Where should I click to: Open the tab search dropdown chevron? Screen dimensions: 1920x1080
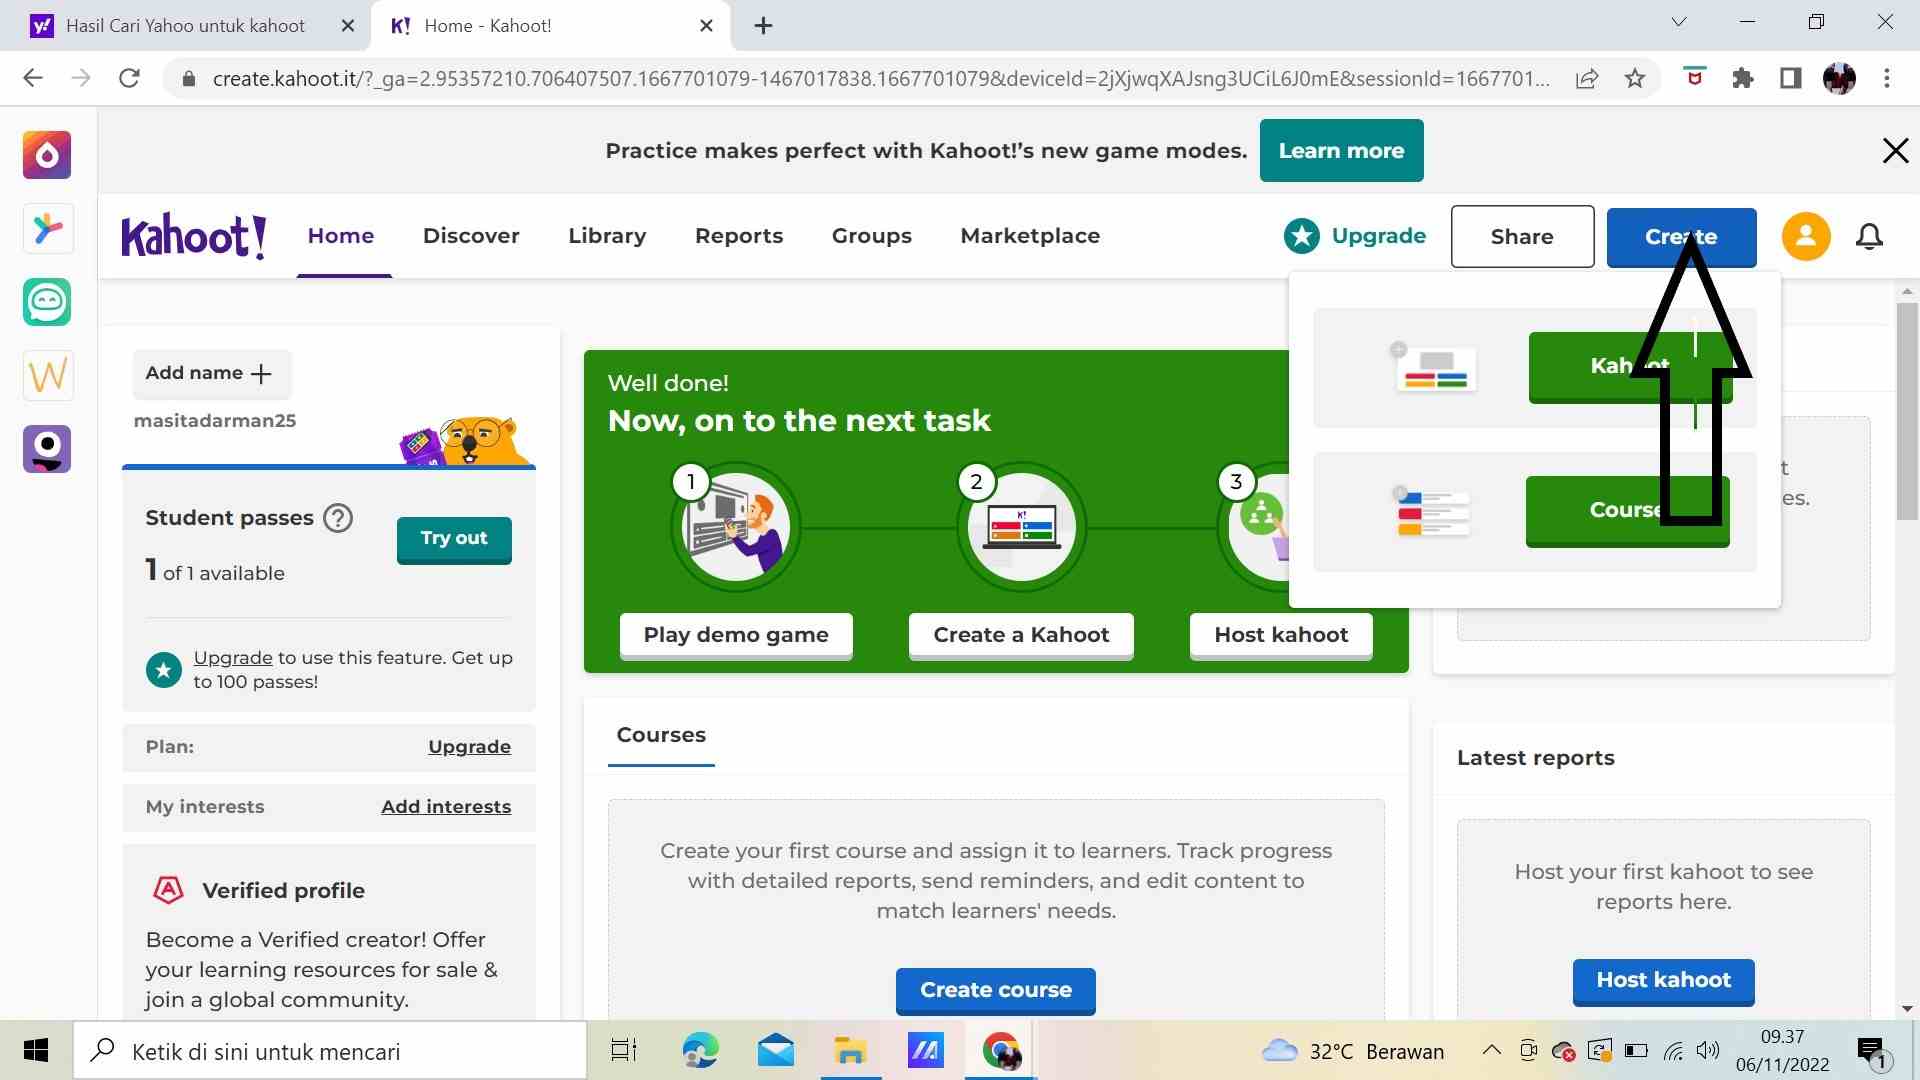pyautogui.click(x=1679, y=22)
